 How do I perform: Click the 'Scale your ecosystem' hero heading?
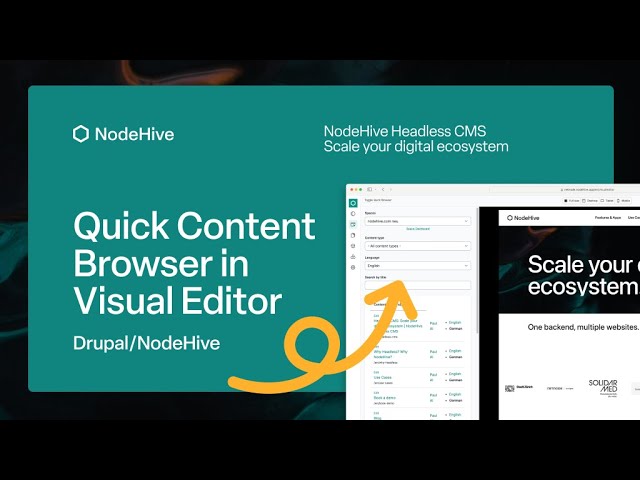tap(584, 275)
